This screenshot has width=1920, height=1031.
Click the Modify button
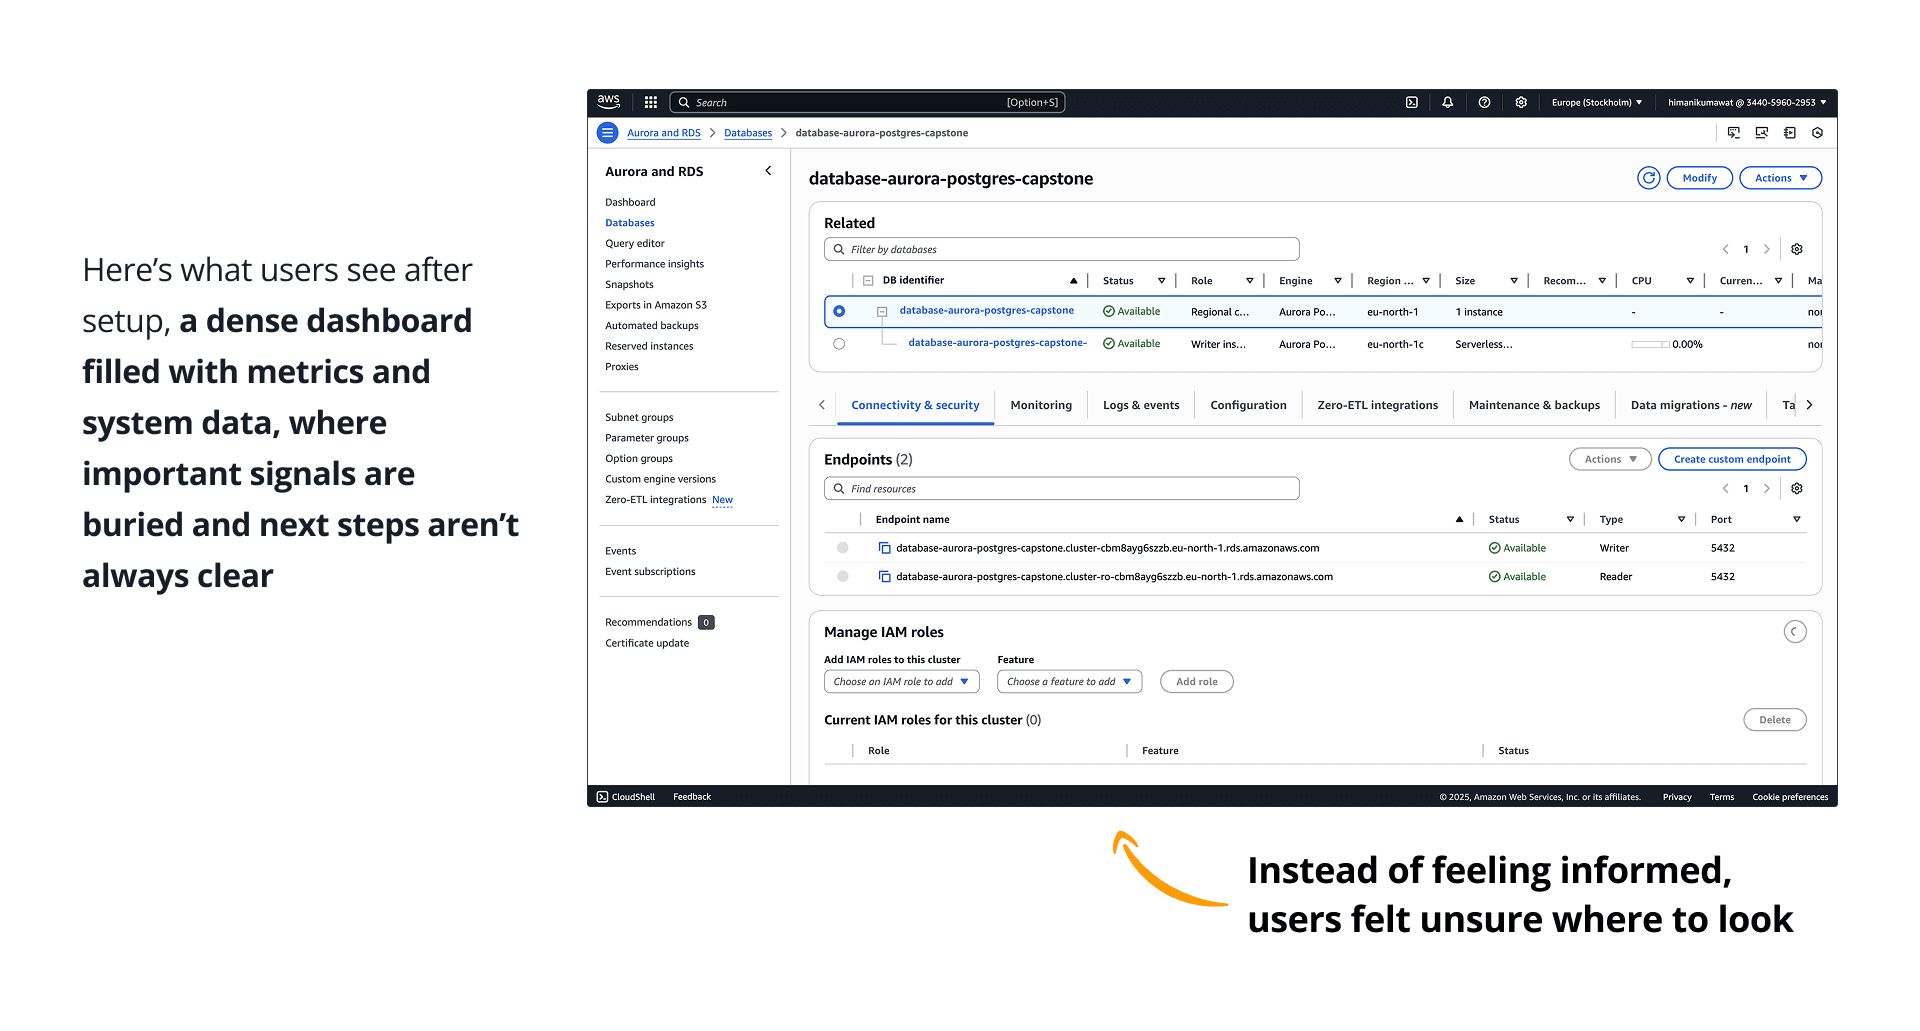(x=1699, y=178)
